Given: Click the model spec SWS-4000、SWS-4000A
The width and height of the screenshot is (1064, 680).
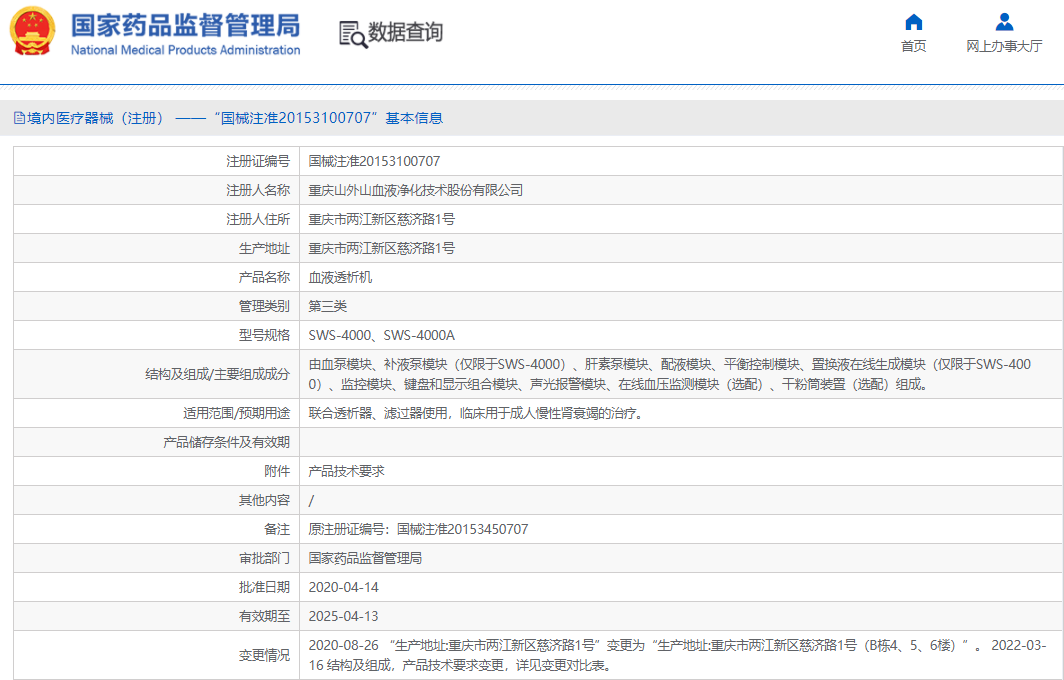Looking at the screenshot, I should click(381, 335).
